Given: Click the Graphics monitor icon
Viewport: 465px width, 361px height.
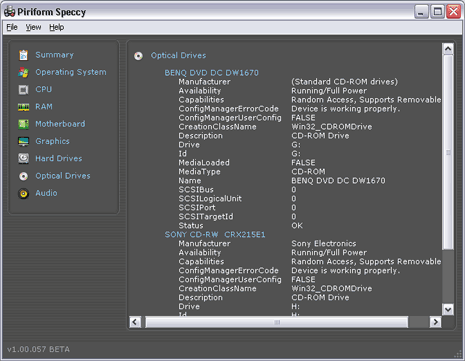Looking at the screenshot, I should point(23,141).
